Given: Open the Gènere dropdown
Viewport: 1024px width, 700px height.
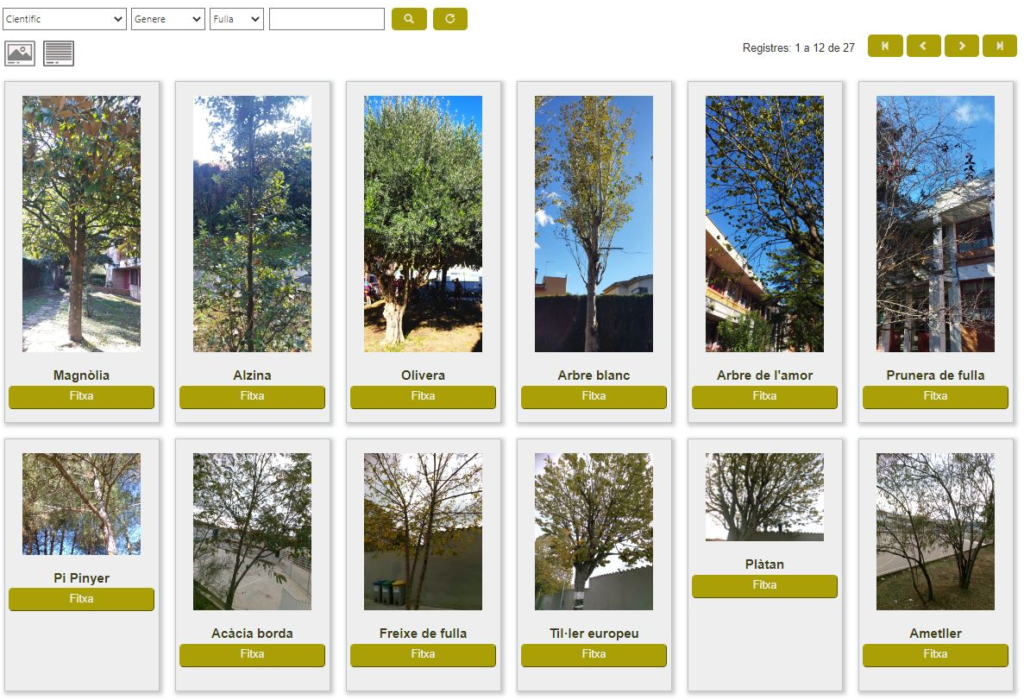Looking at the screenshot, I should (x=168, y=19).
